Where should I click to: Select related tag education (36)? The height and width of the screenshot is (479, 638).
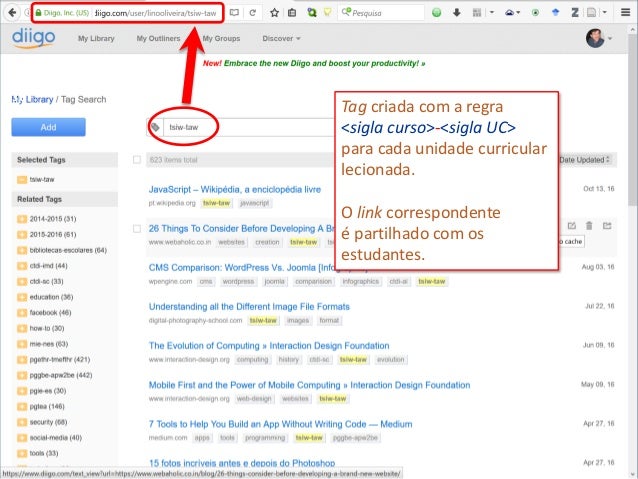click(51, 297)
